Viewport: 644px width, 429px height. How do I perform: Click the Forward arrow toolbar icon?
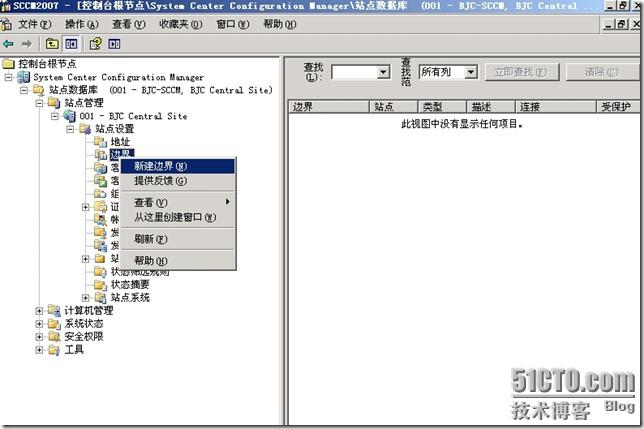27,44
